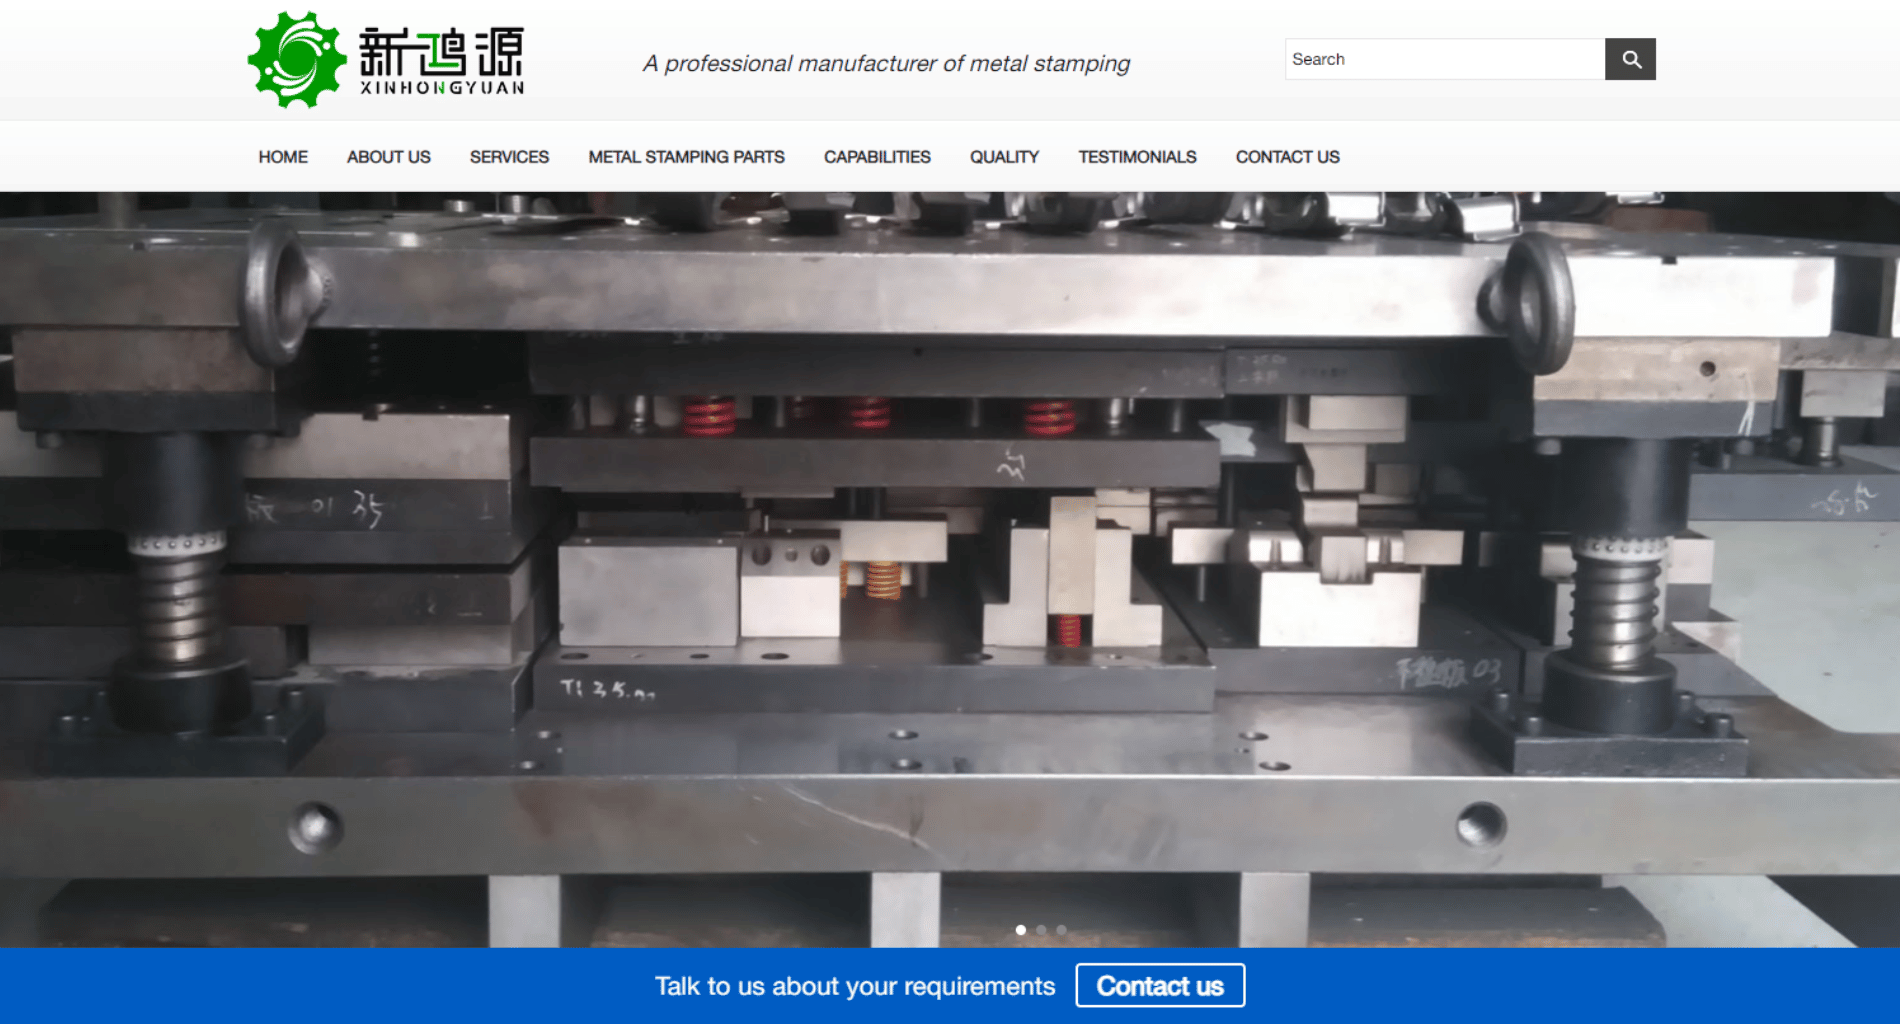Go to TESTIMONIALS
This screenshot has width=1900, height=1024.
click(x=1137, y=157)
